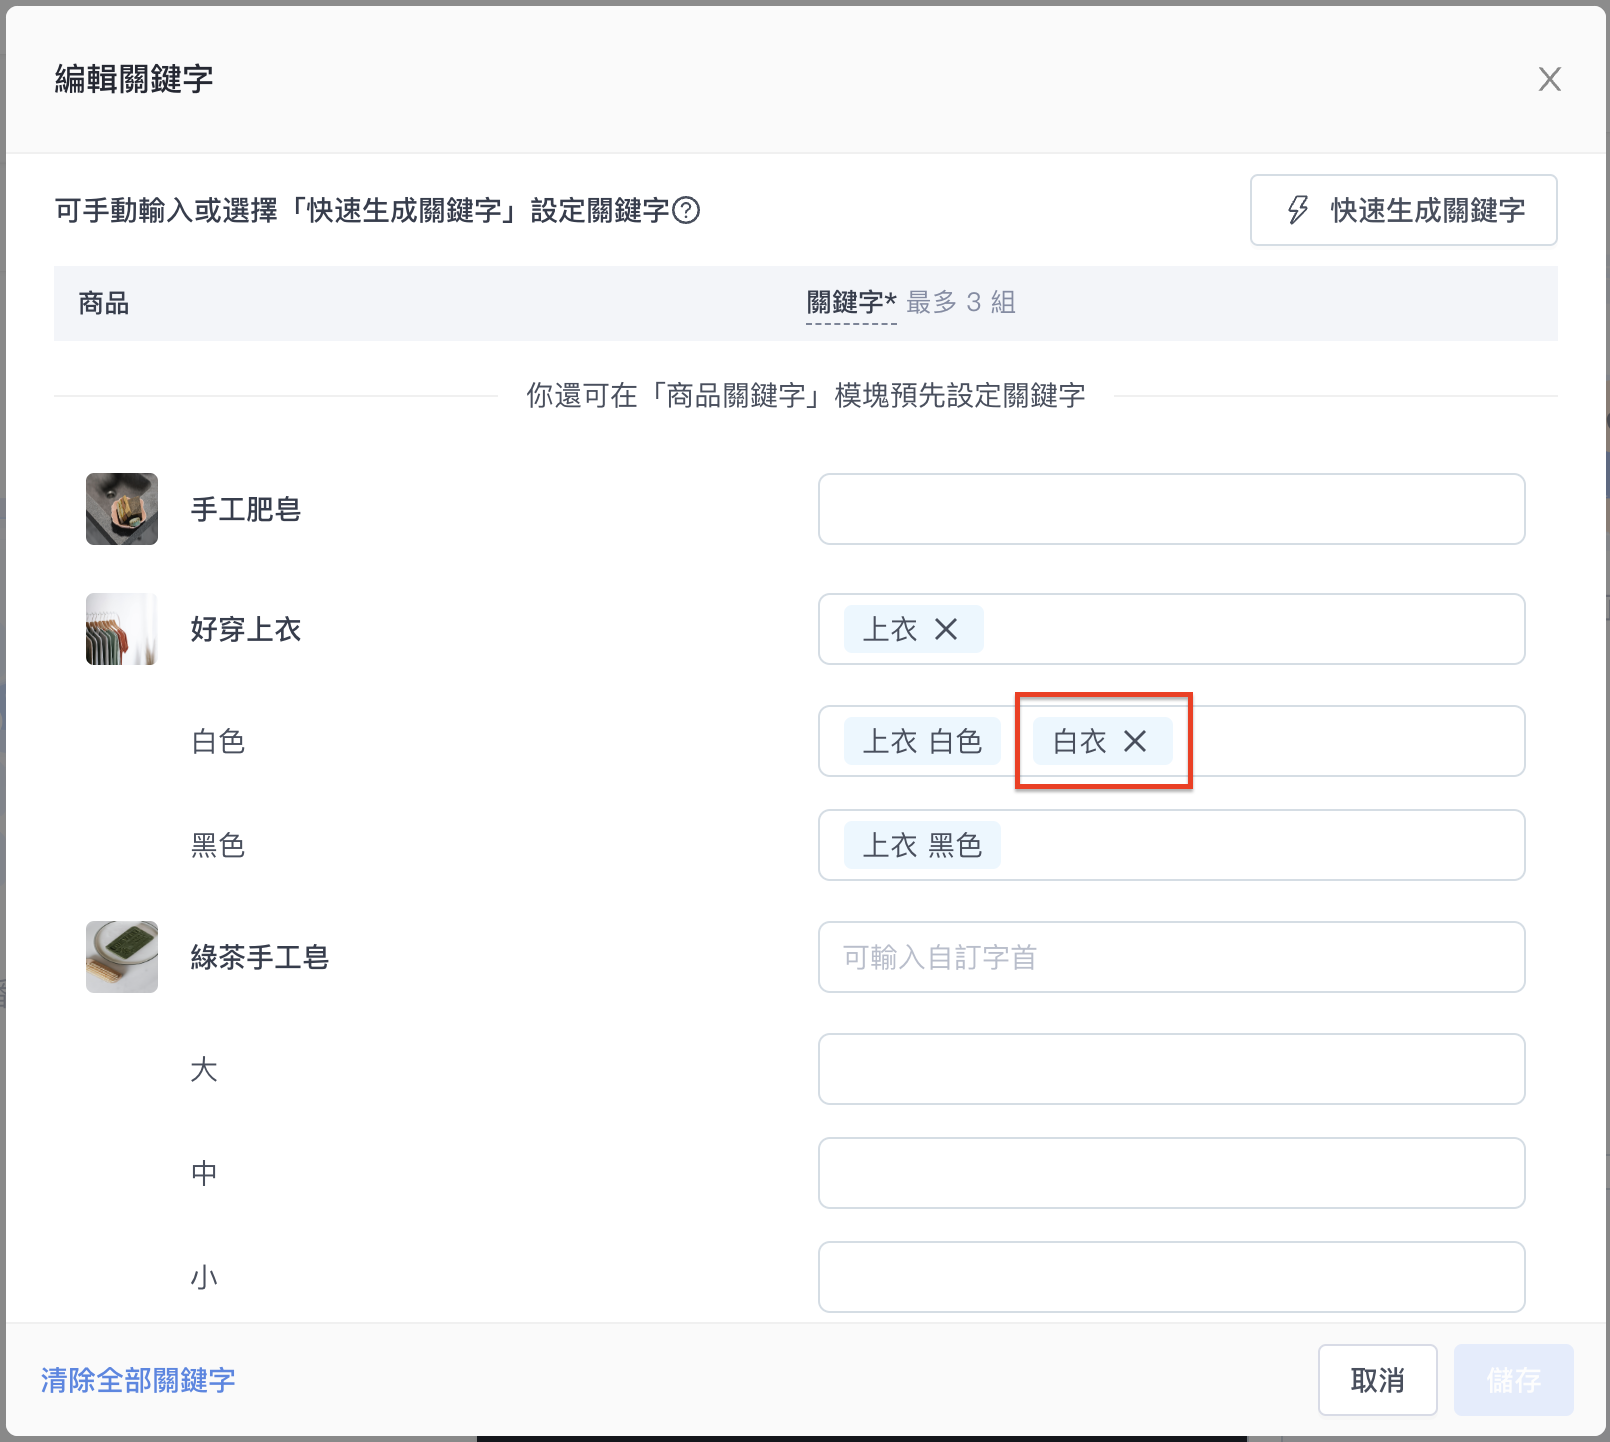Focus the 大 size keyword field
The height and width of the screenshot is (1442, 1610).
click(1171, 1069)
